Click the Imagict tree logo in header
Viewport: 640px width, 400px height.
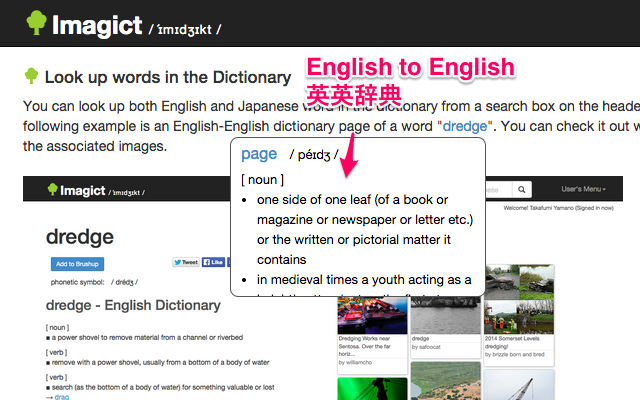click(36, 22)
